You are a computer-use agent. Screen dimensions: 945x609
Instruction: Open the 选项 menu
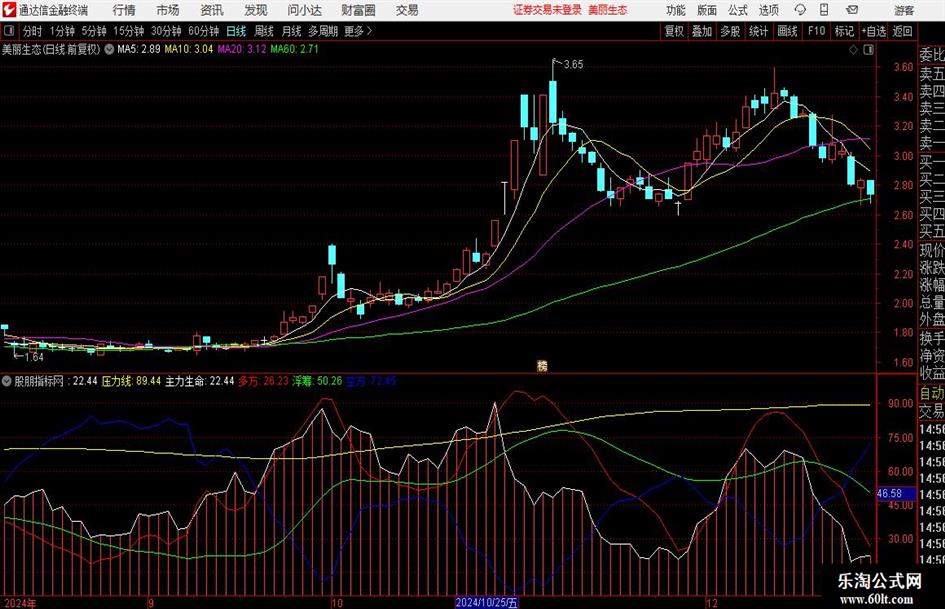[768, 10]
